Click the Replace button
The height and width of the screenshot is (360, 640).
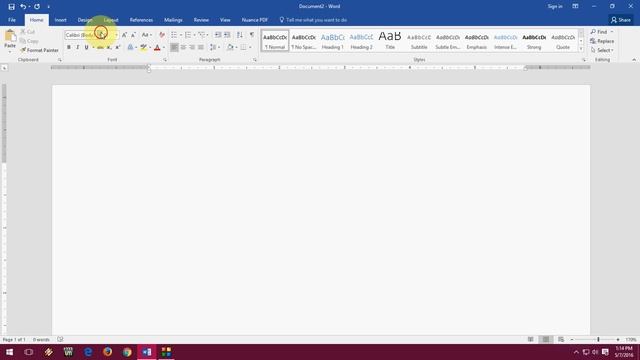602,41
